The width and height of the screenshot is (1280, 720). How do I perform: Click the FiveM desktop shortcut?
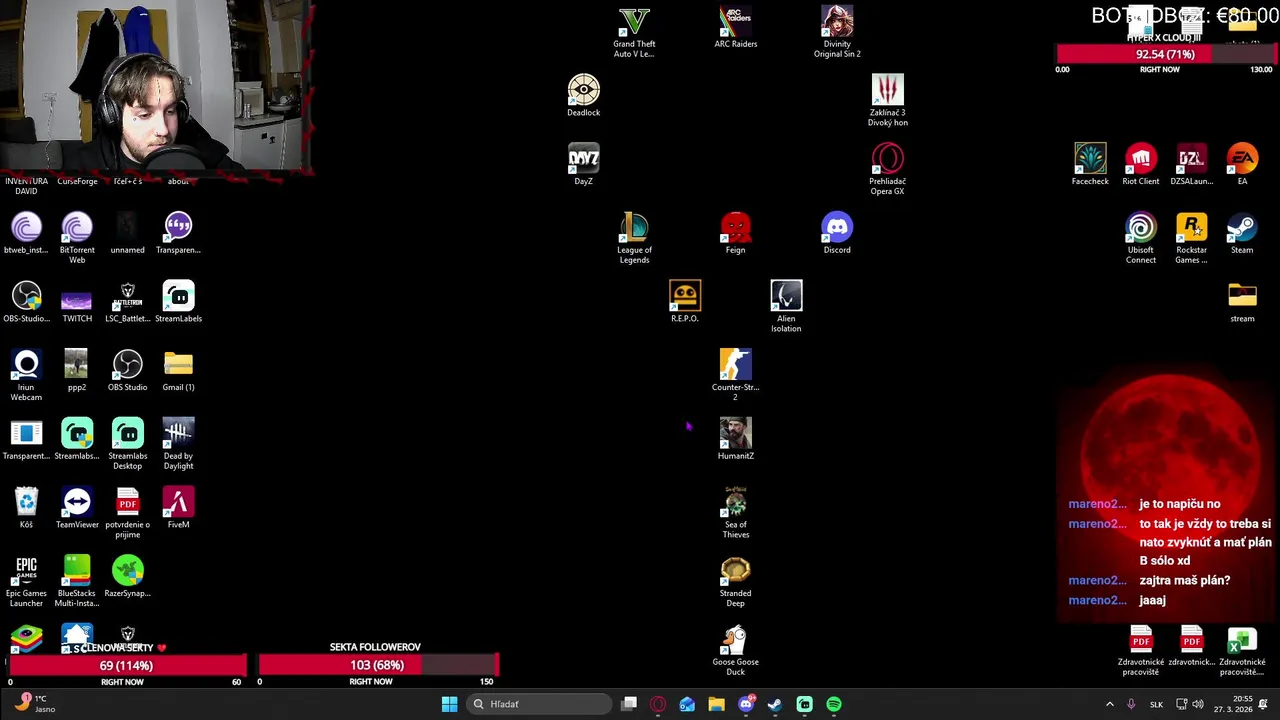tap(178, 509)
